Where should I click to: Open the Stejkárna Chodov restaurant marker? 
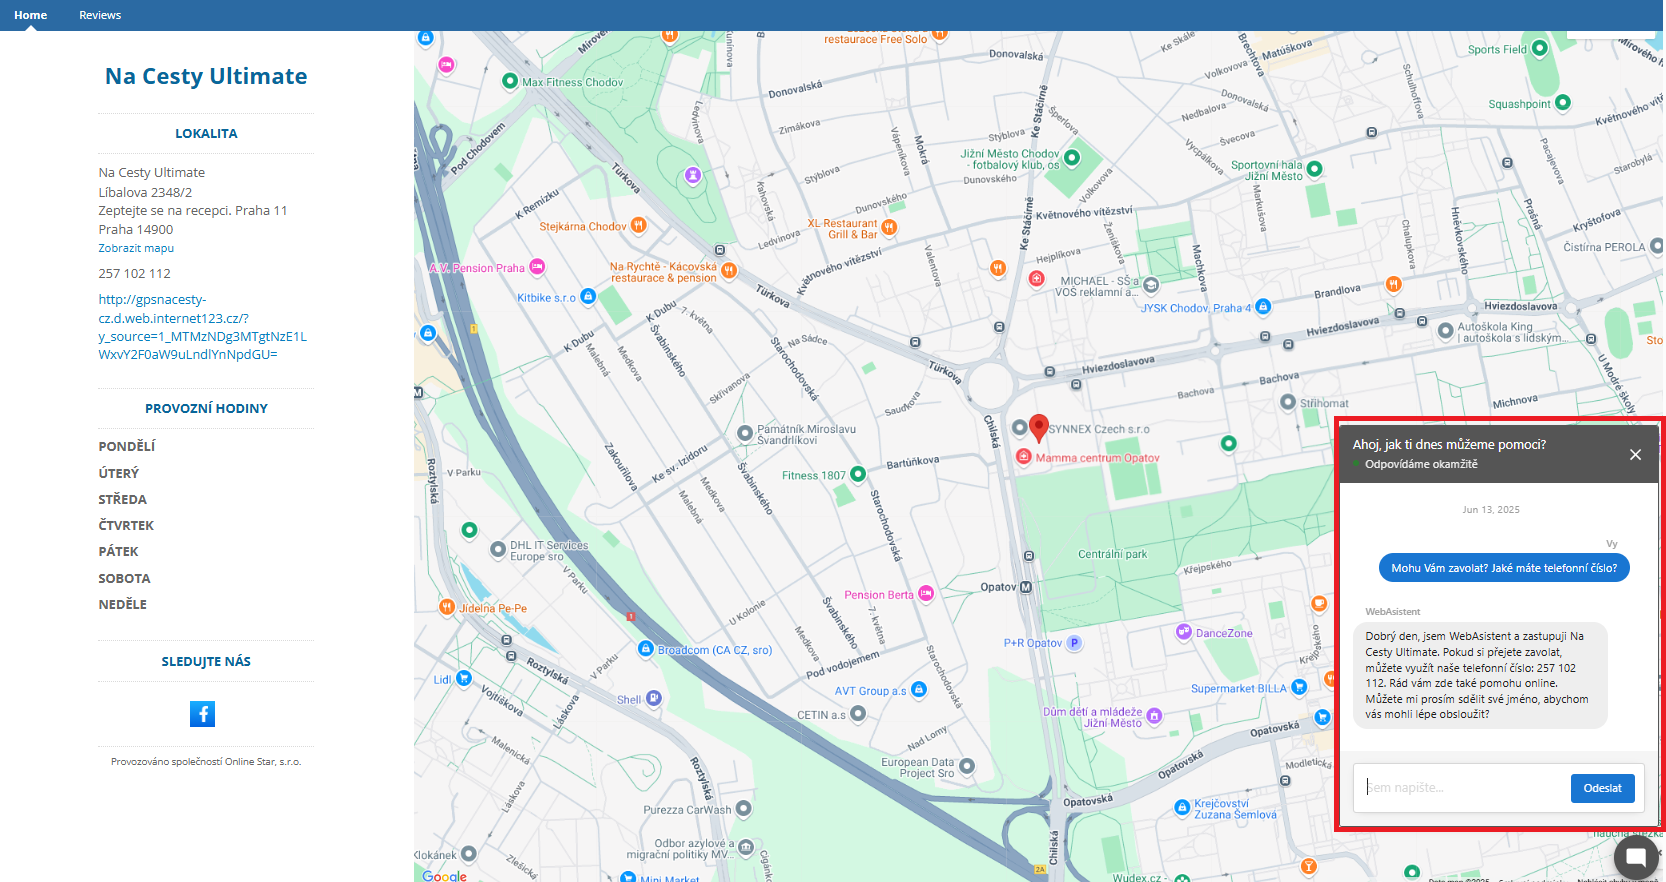pos(638,226)
